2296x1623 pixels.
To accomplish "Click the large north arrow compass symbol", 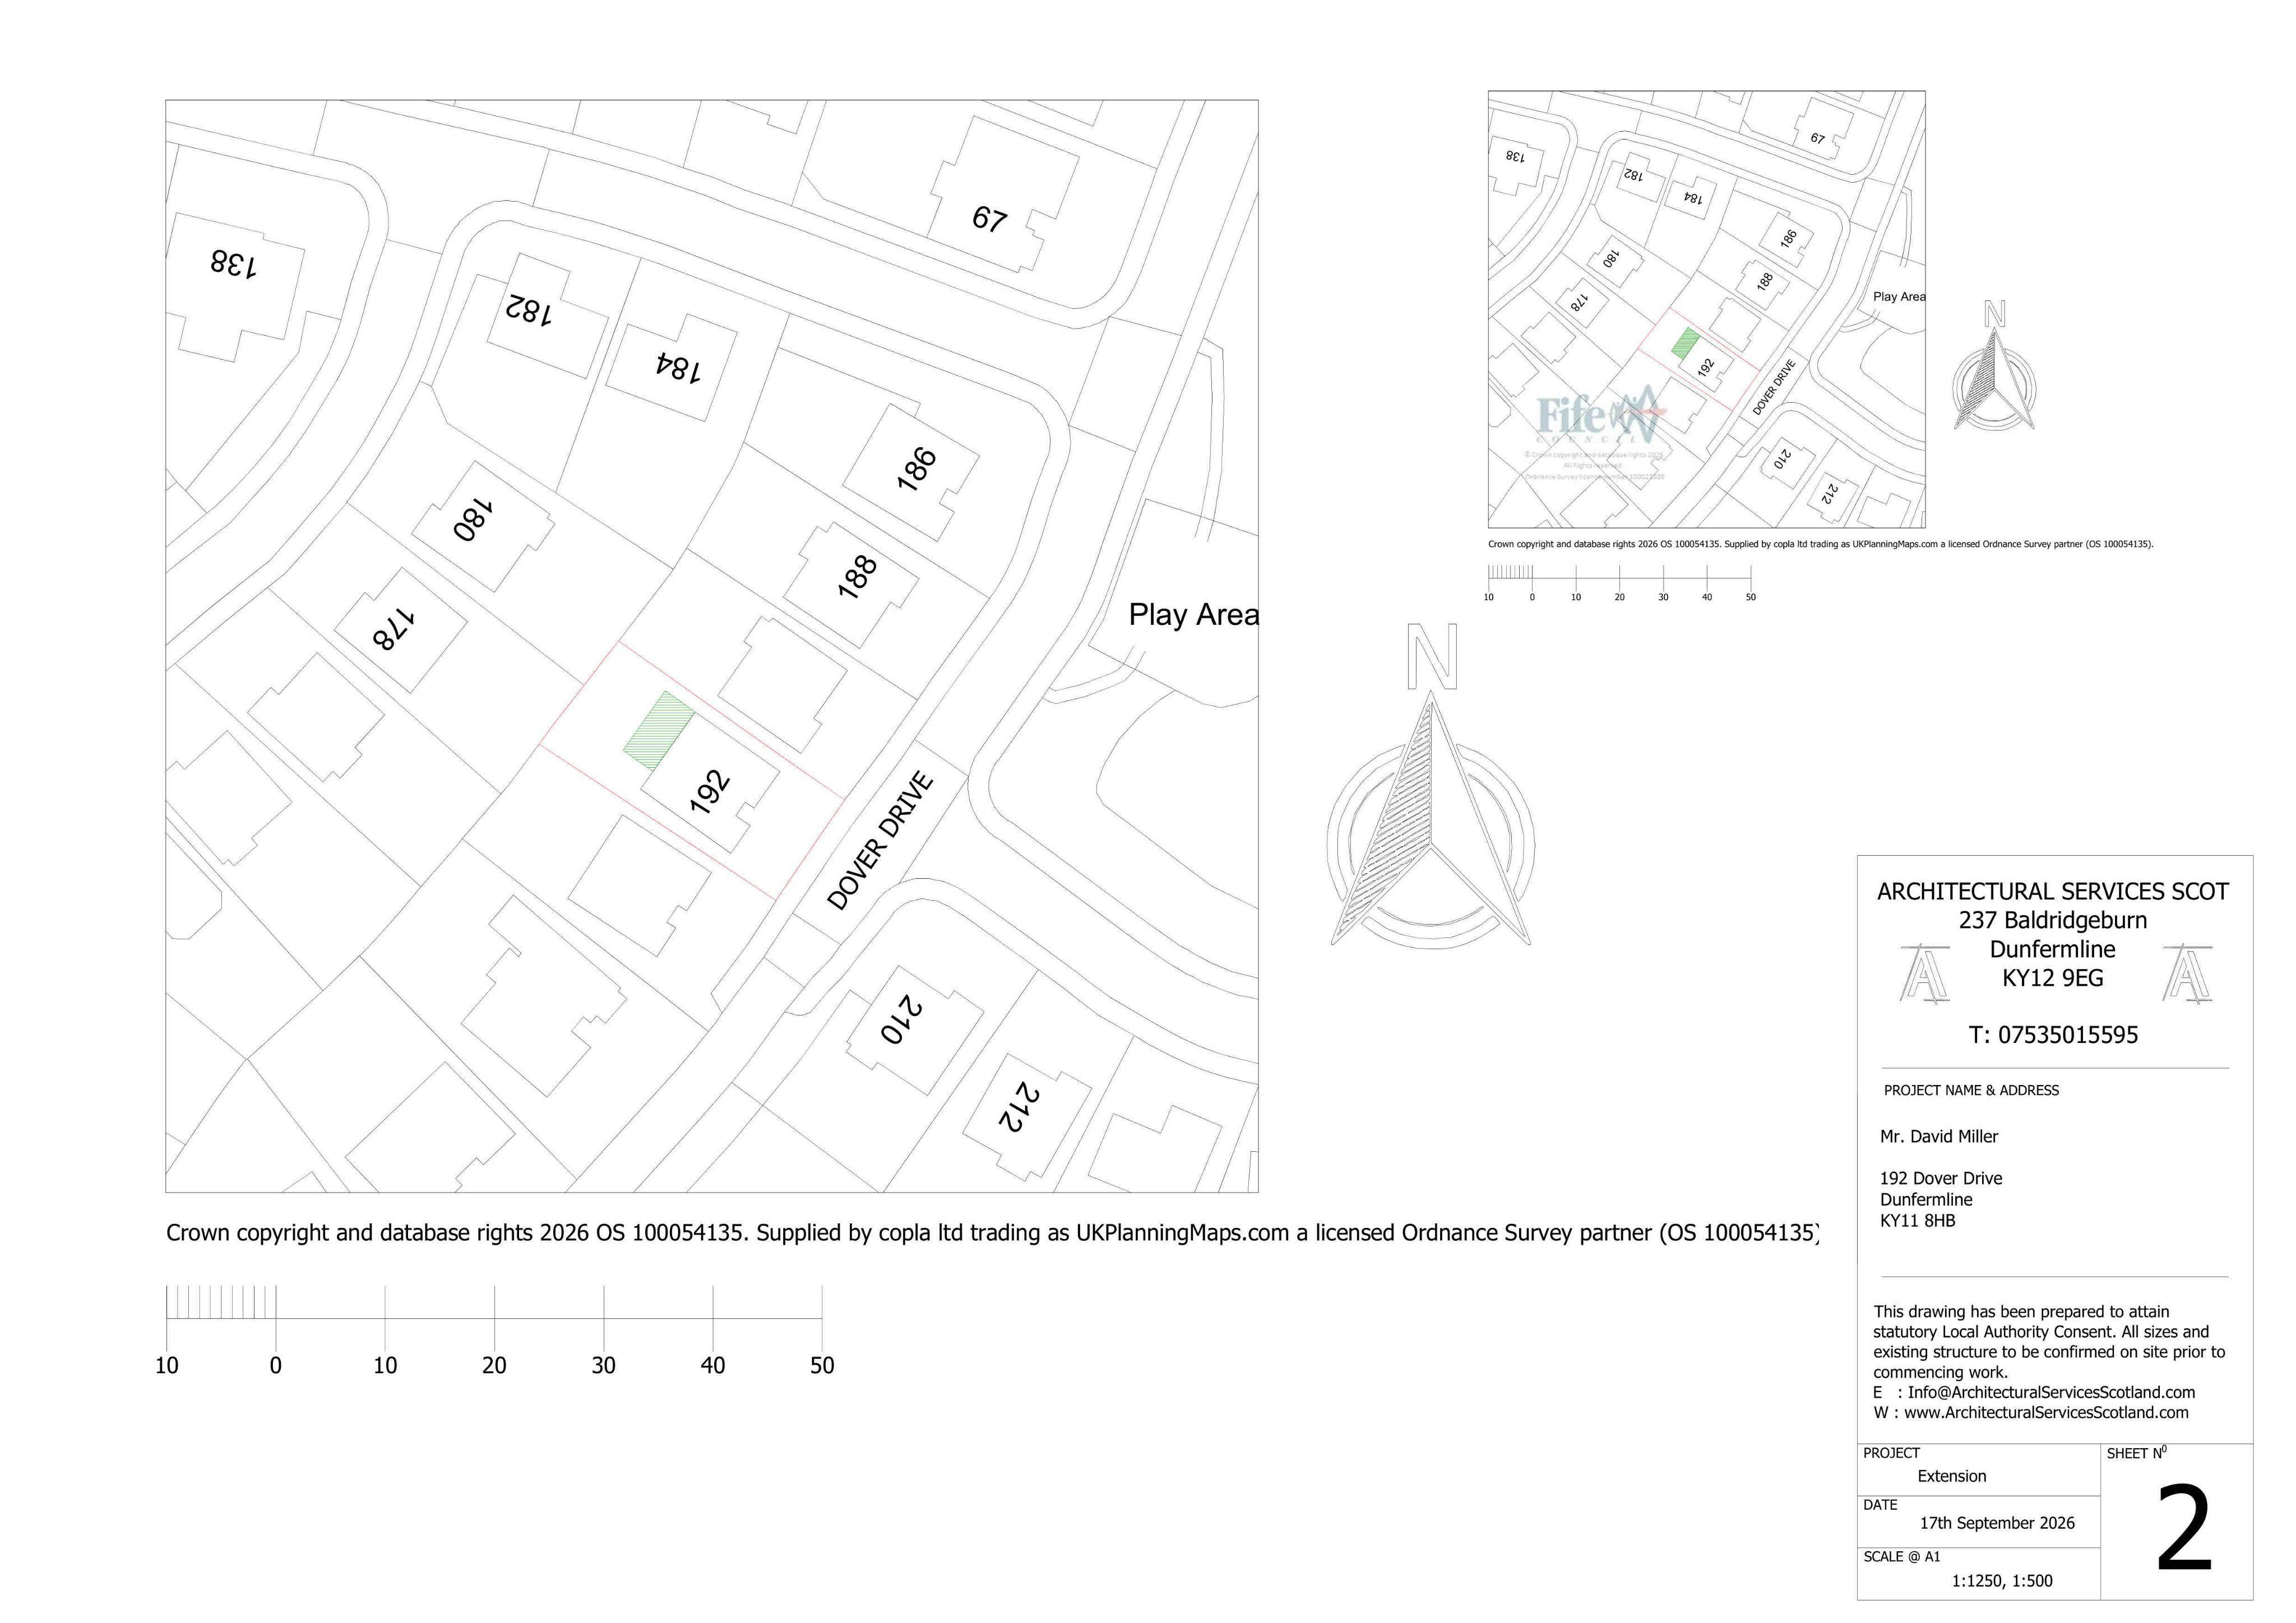I will click(x=1430, y=786).
